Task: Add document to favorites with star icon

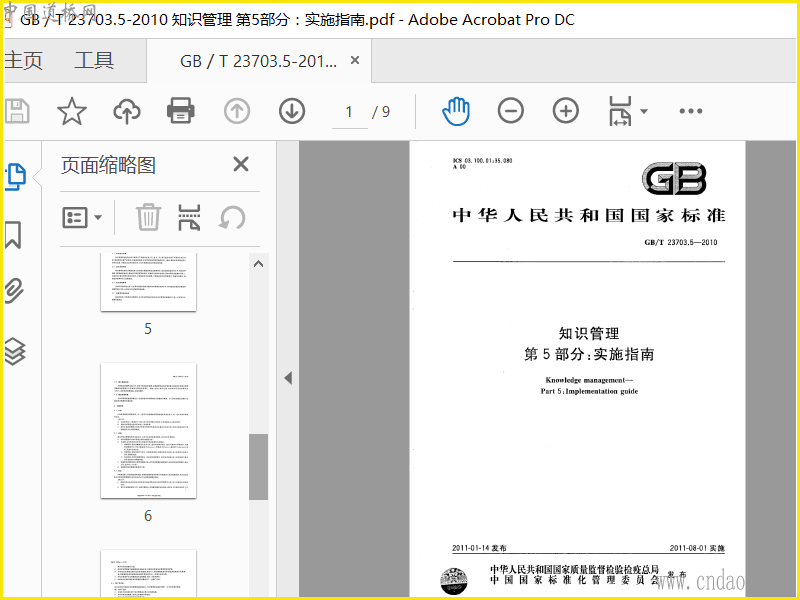Action: [x=72, y=111]
